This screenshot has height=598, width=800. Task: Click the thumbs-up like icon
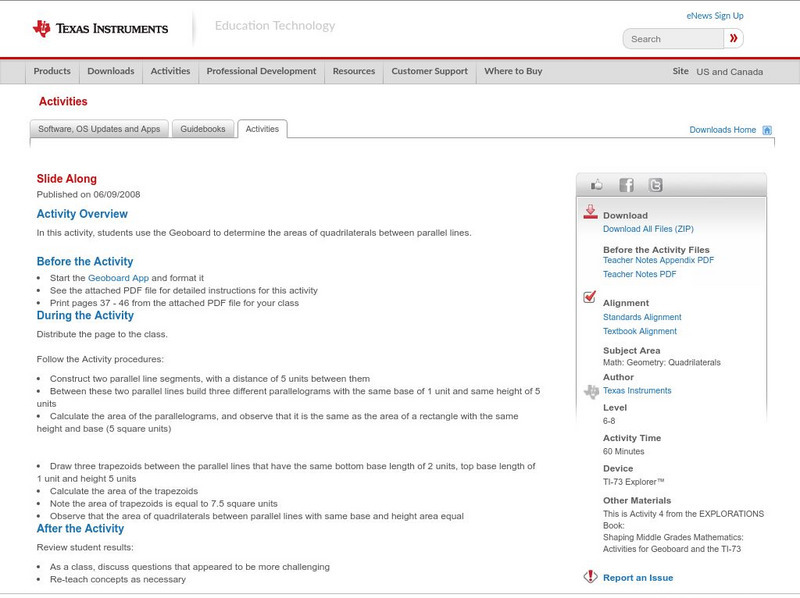[596, 185]
